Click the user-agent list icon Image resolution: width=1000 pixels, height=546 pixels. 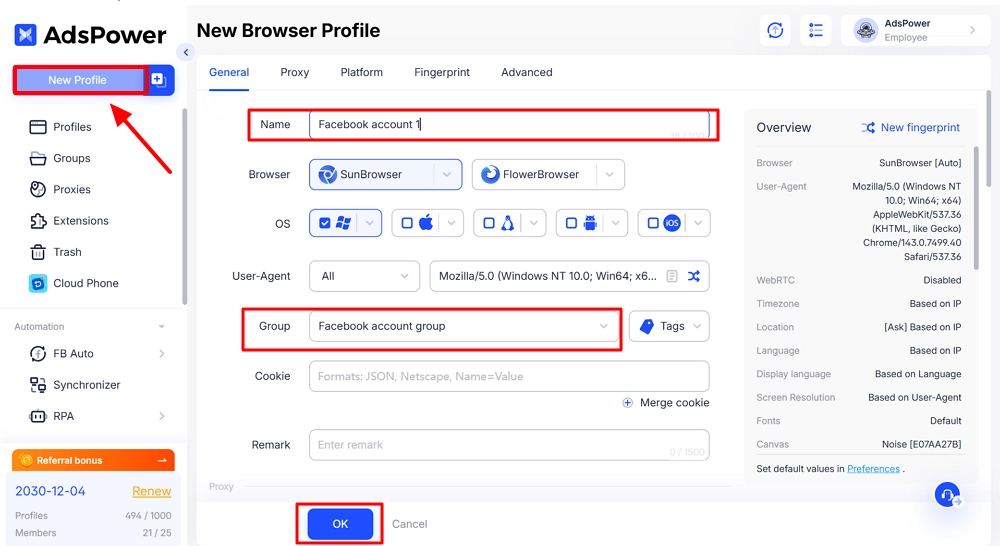tap(672, 276)
